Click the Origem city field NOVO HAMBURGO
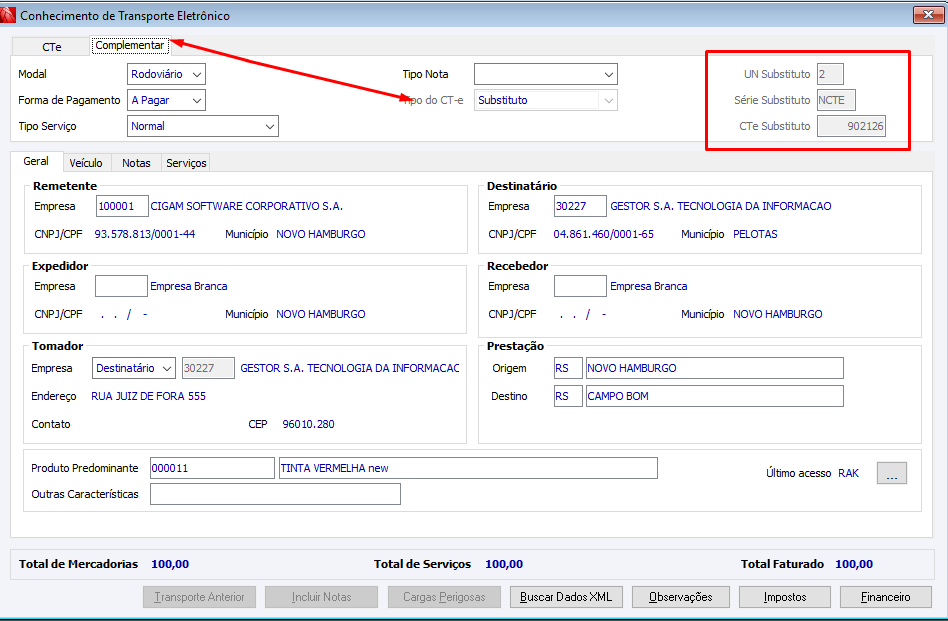 tap(715, 368)
